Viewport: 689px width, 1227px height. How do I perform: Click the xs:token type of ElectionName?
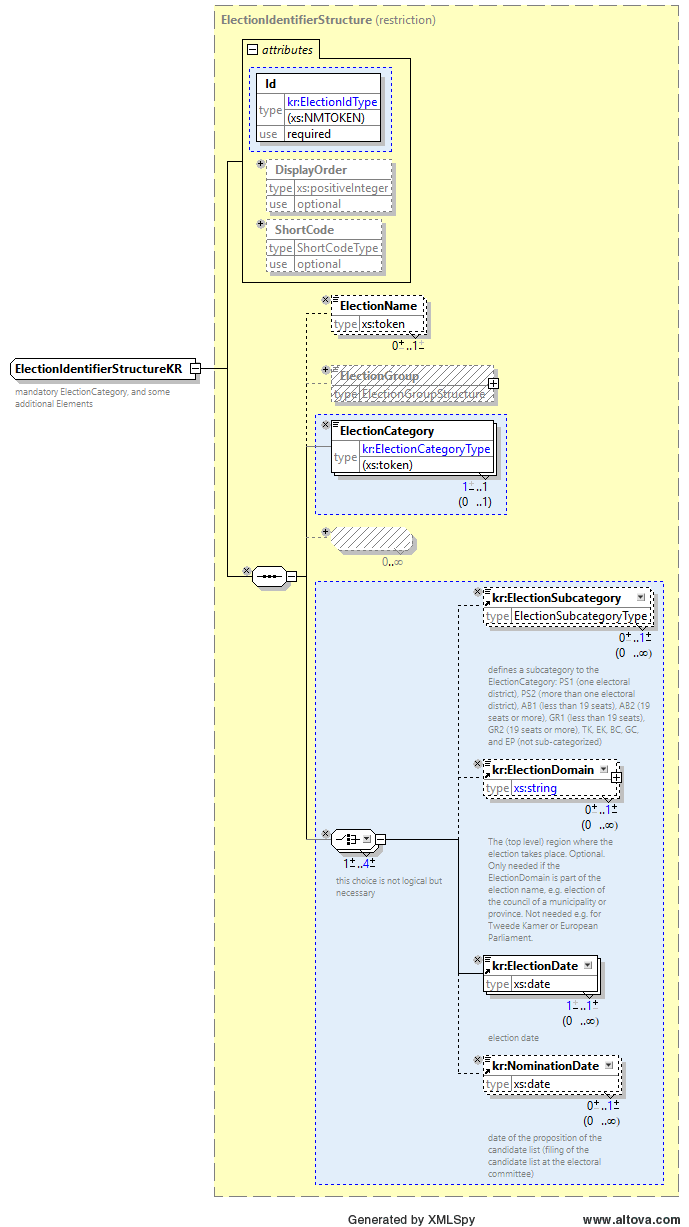coord(383,324)
